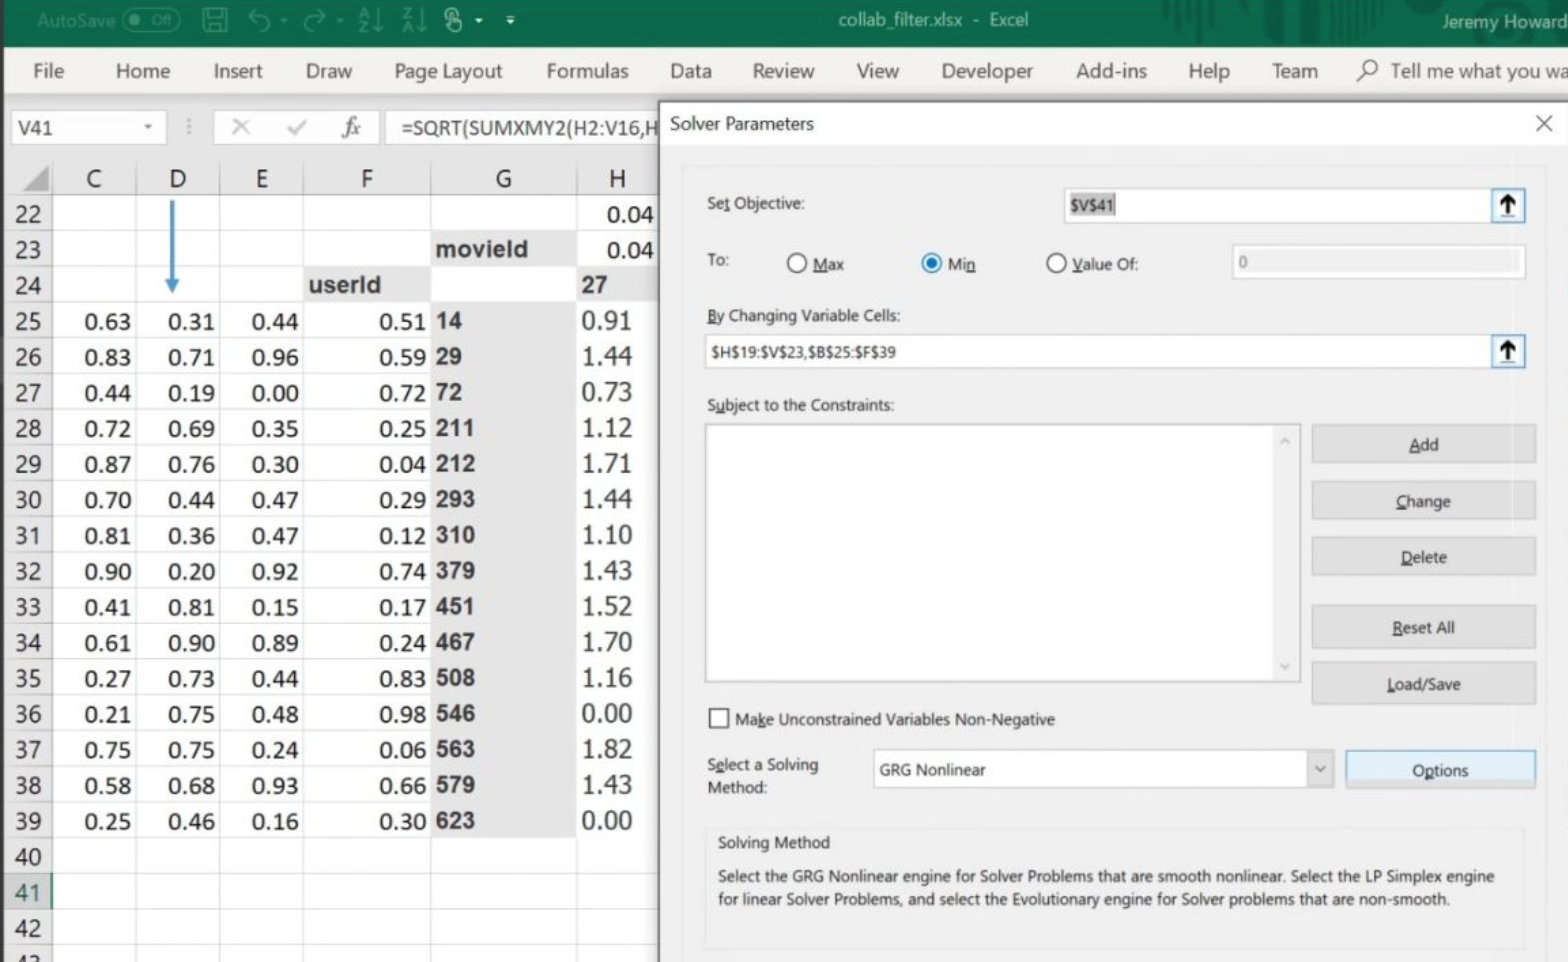1568x962 pixels.
Task: Click cell F36 showing 0.98
Action: 366,714
